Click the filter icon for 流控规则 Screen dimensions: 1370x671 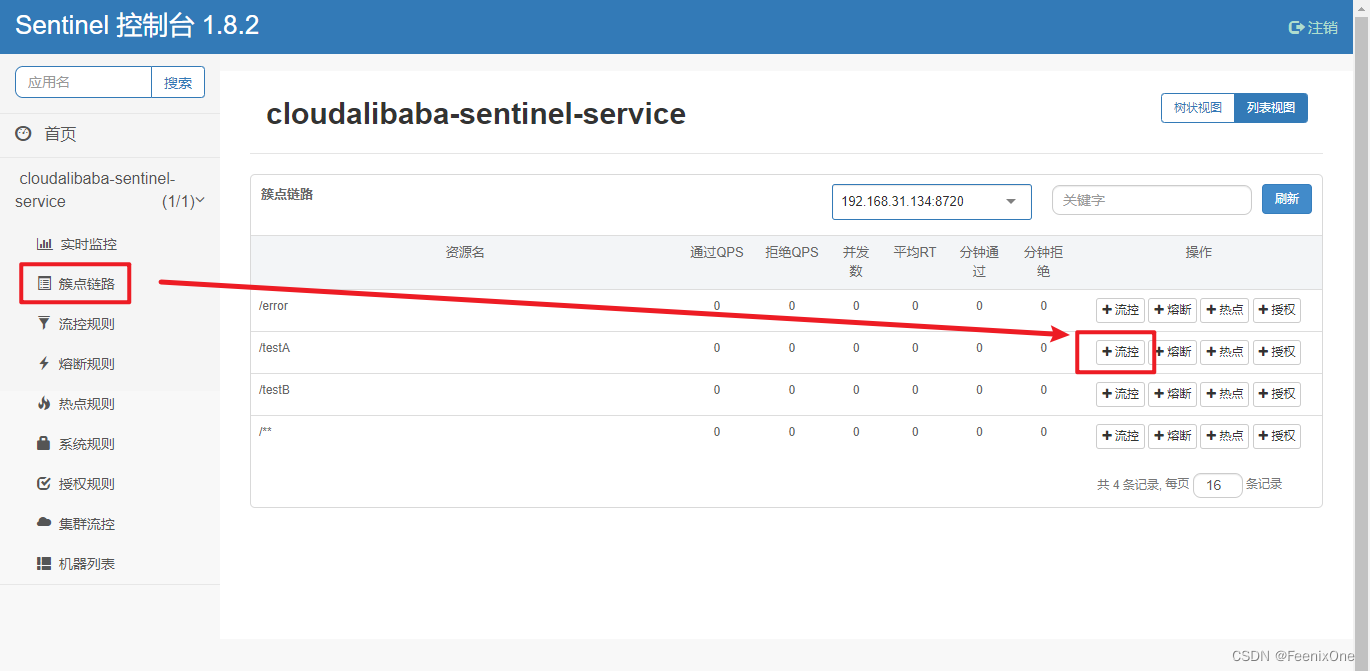(44, 323)
